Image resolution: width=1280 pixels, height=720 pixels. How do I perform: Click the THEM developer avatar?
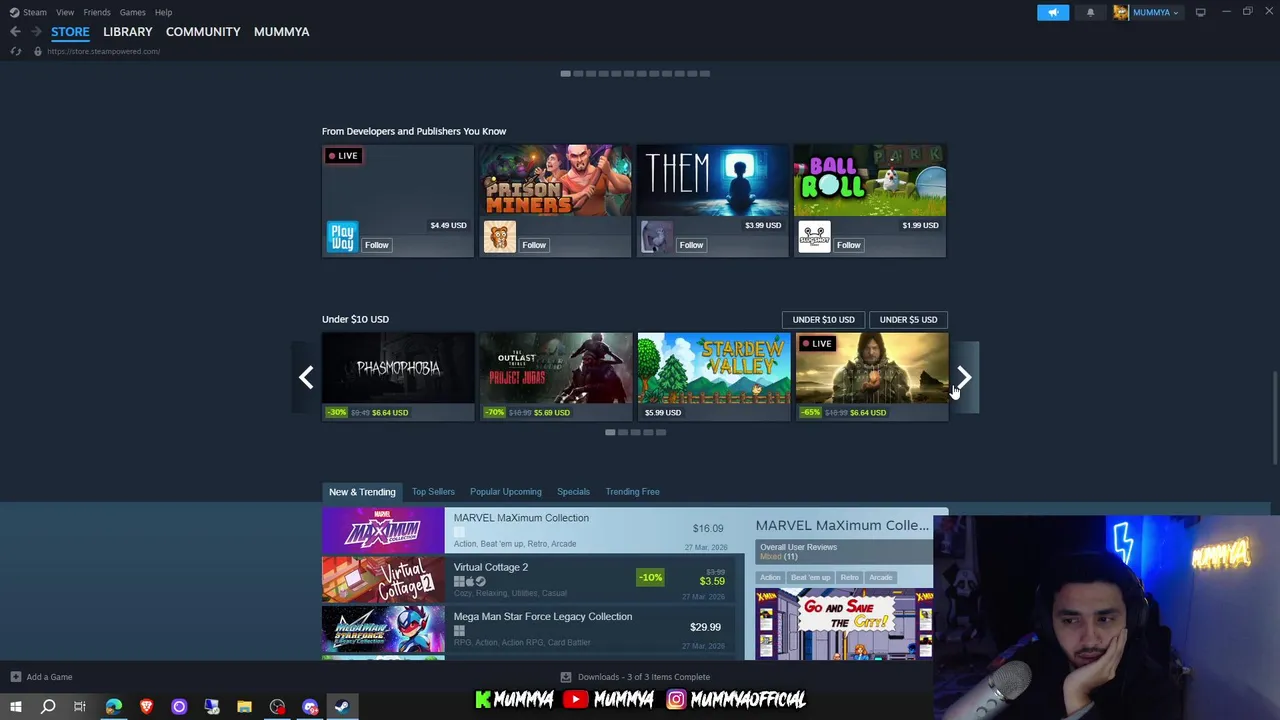tap(656, 237)
